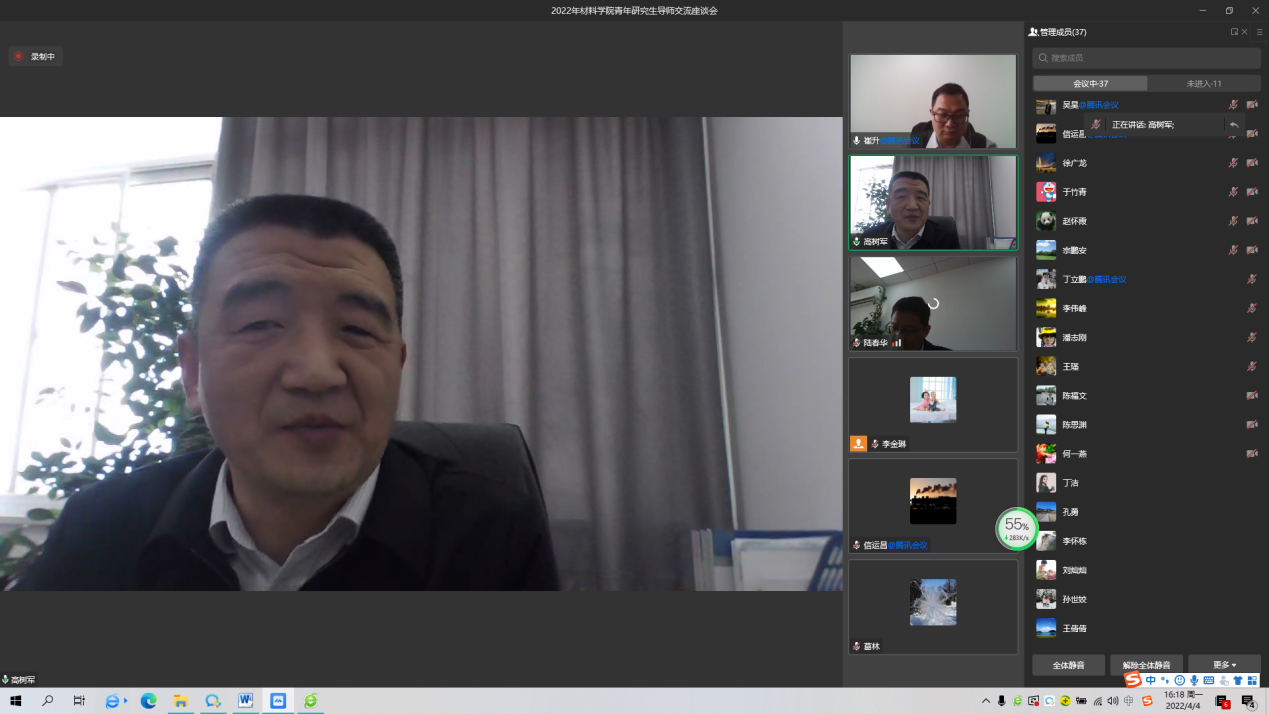
Task: Open Microsoft Word from the taskbar
Action: click(245, 701)
